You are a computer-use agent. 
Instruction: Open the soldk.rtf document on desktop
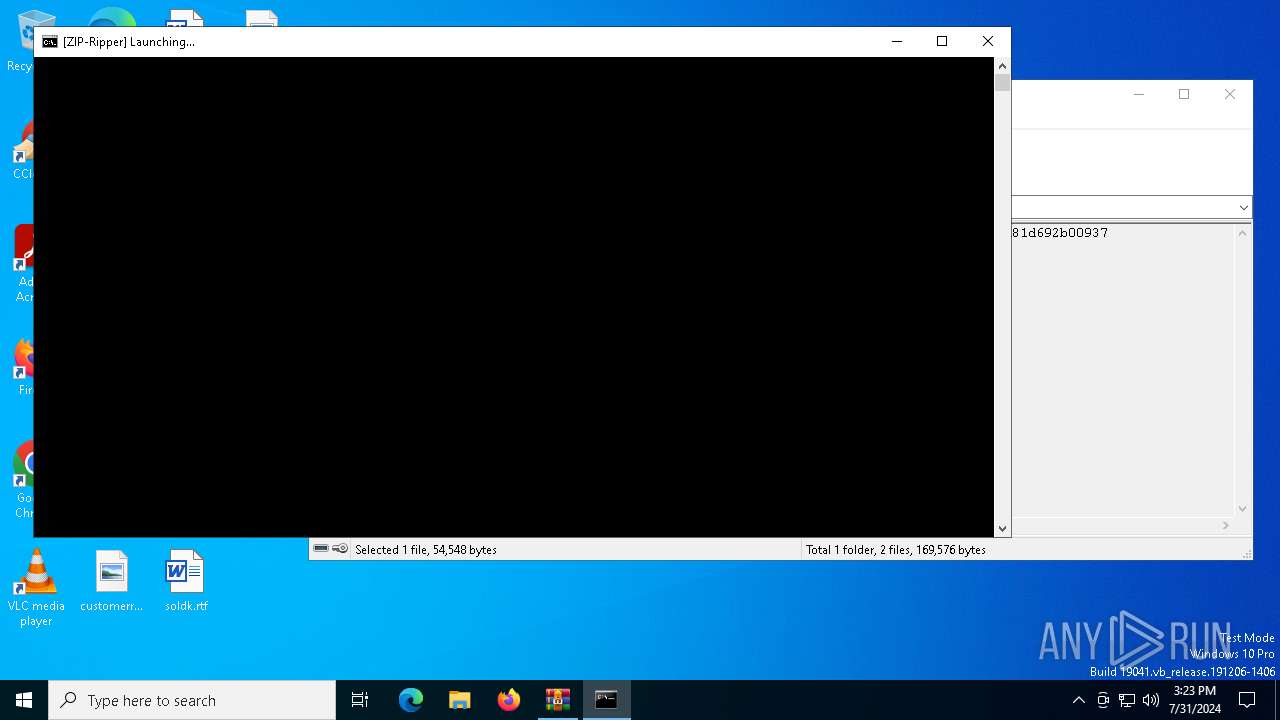click(x=185, y=581)
